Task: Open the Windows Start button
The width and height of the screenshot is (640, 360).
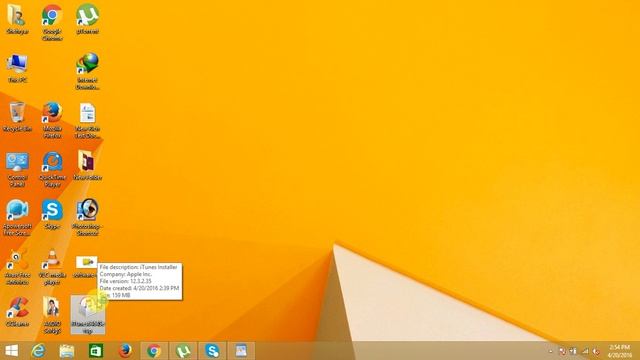Action: pyautogui.click(x=11, y=351)
